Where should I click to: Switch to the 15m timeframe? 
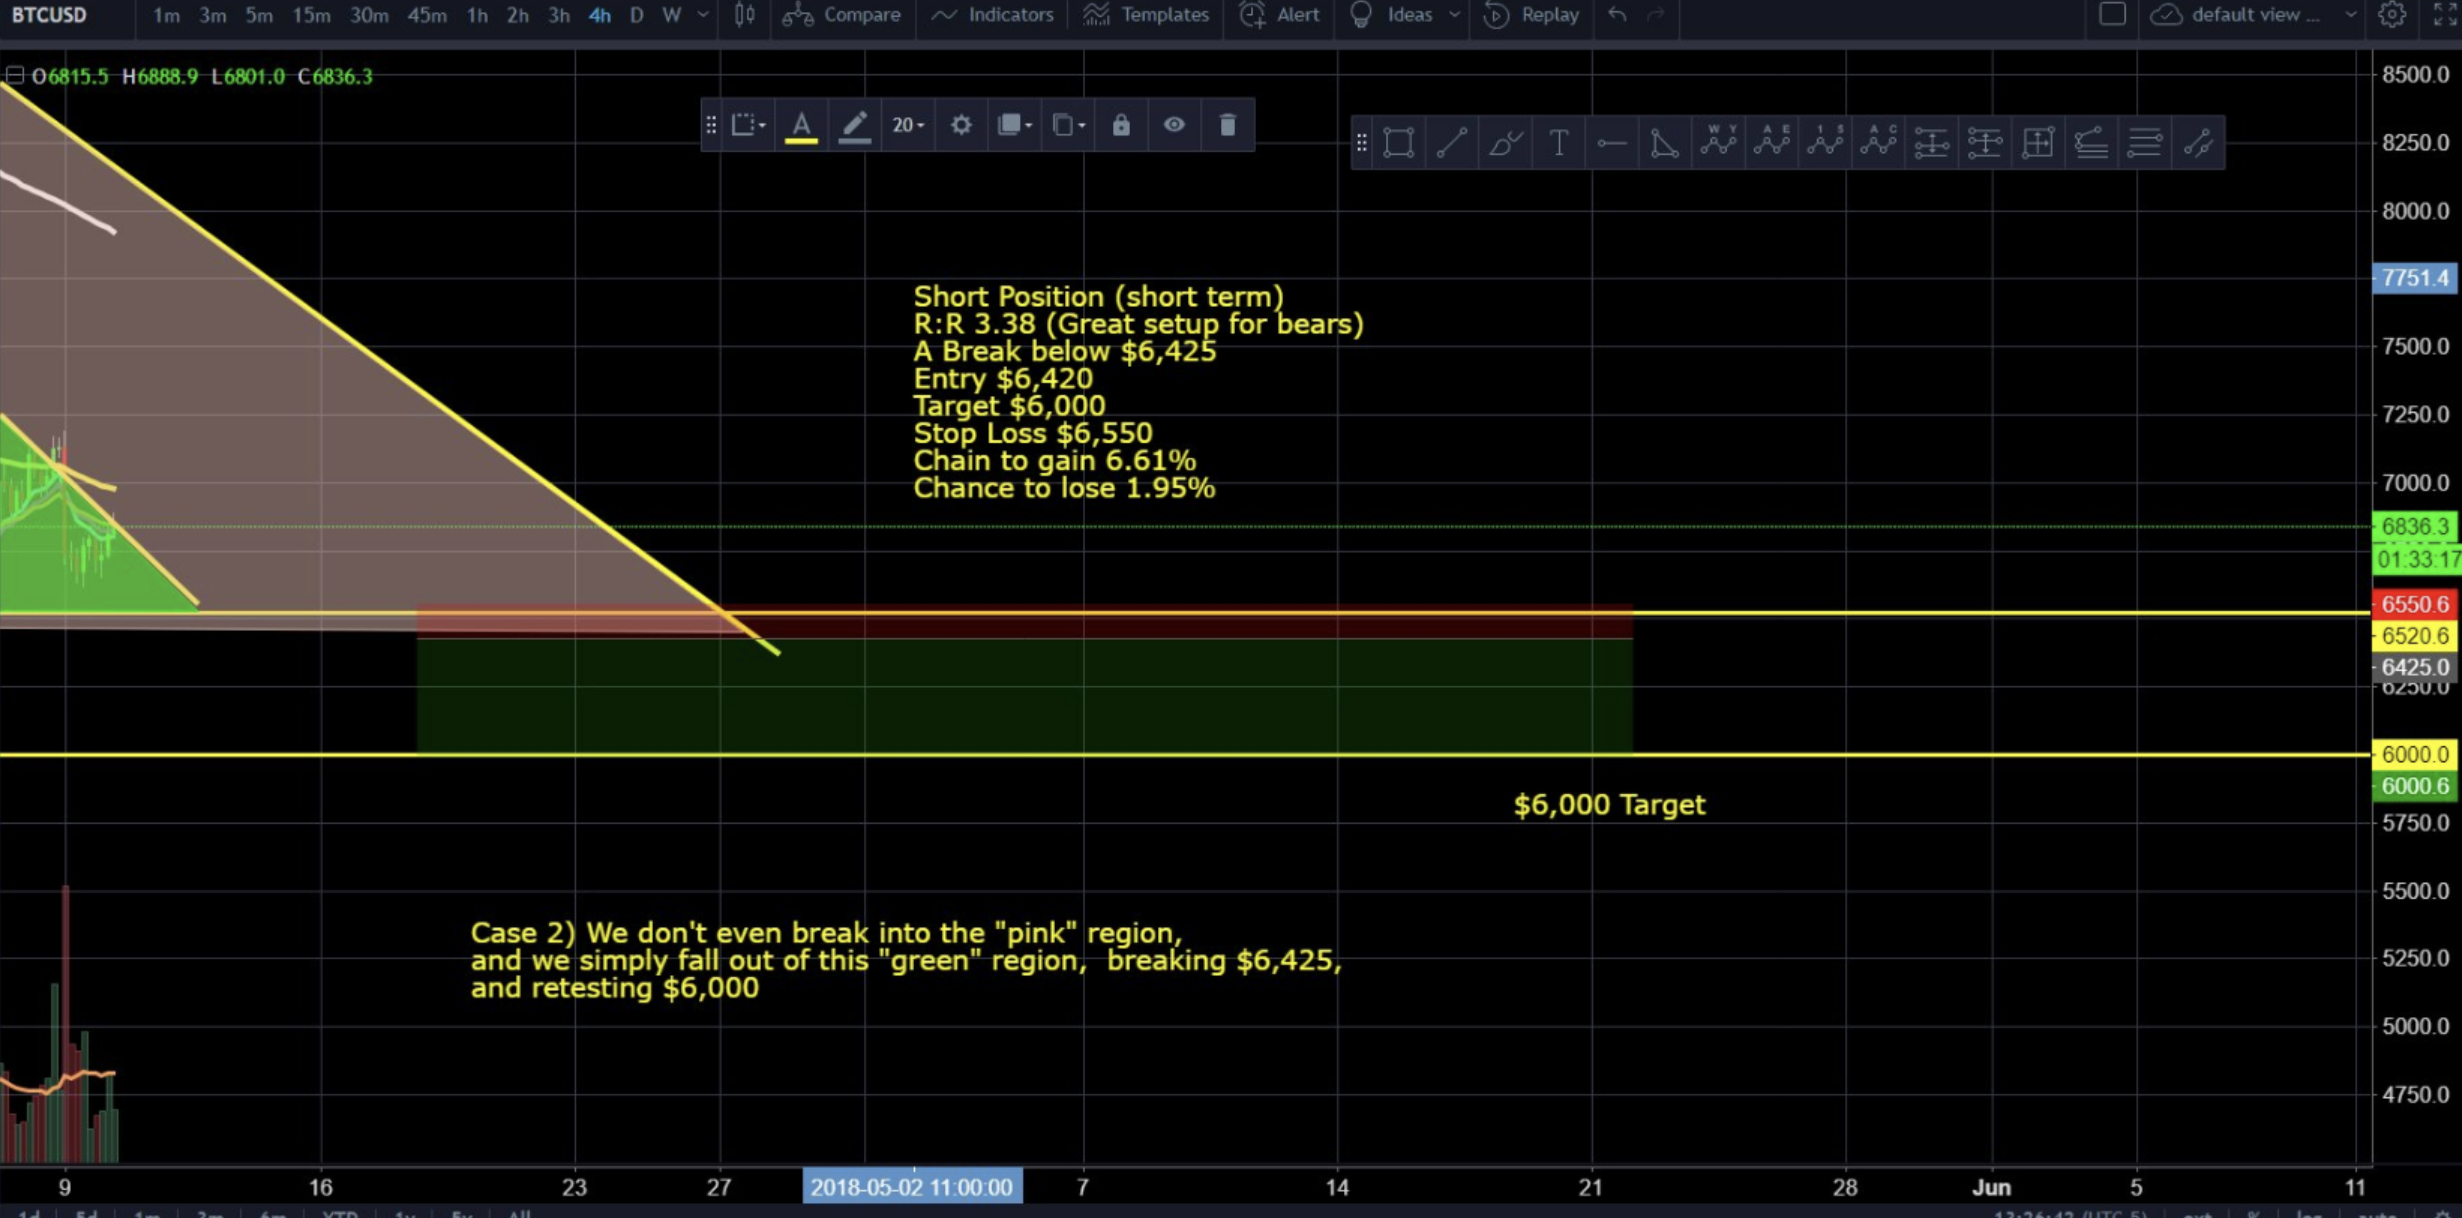pyautogui.click(x=311, y=15)
